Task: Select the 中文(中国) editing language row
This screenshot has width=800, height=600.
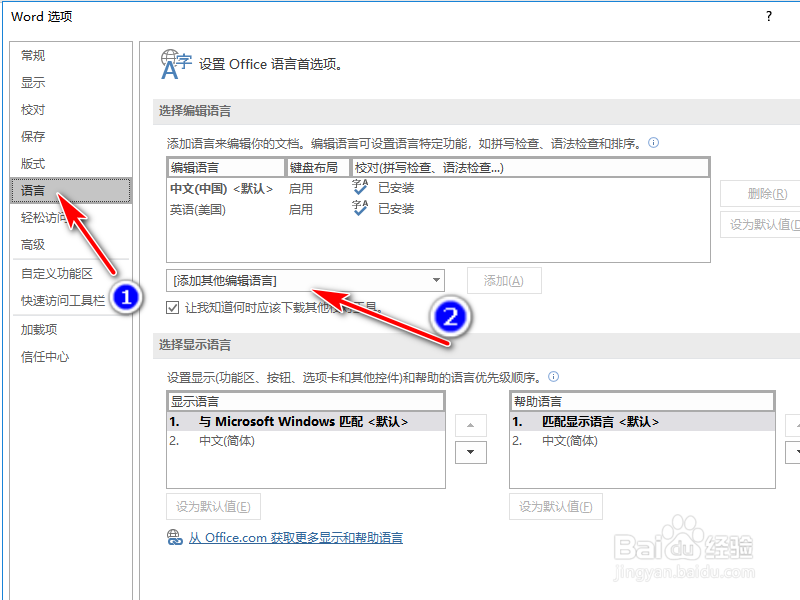Action: point(438,188)
